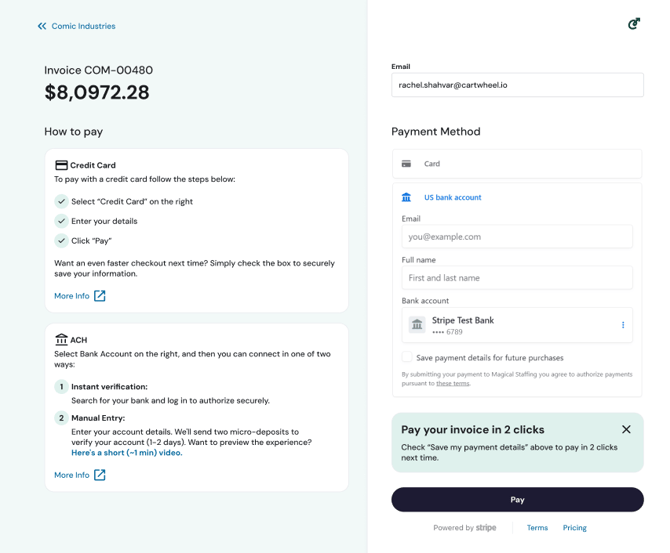Open the short video link for manual entry
The height and width of the screenshot is (553, 670).
point(127,453)
